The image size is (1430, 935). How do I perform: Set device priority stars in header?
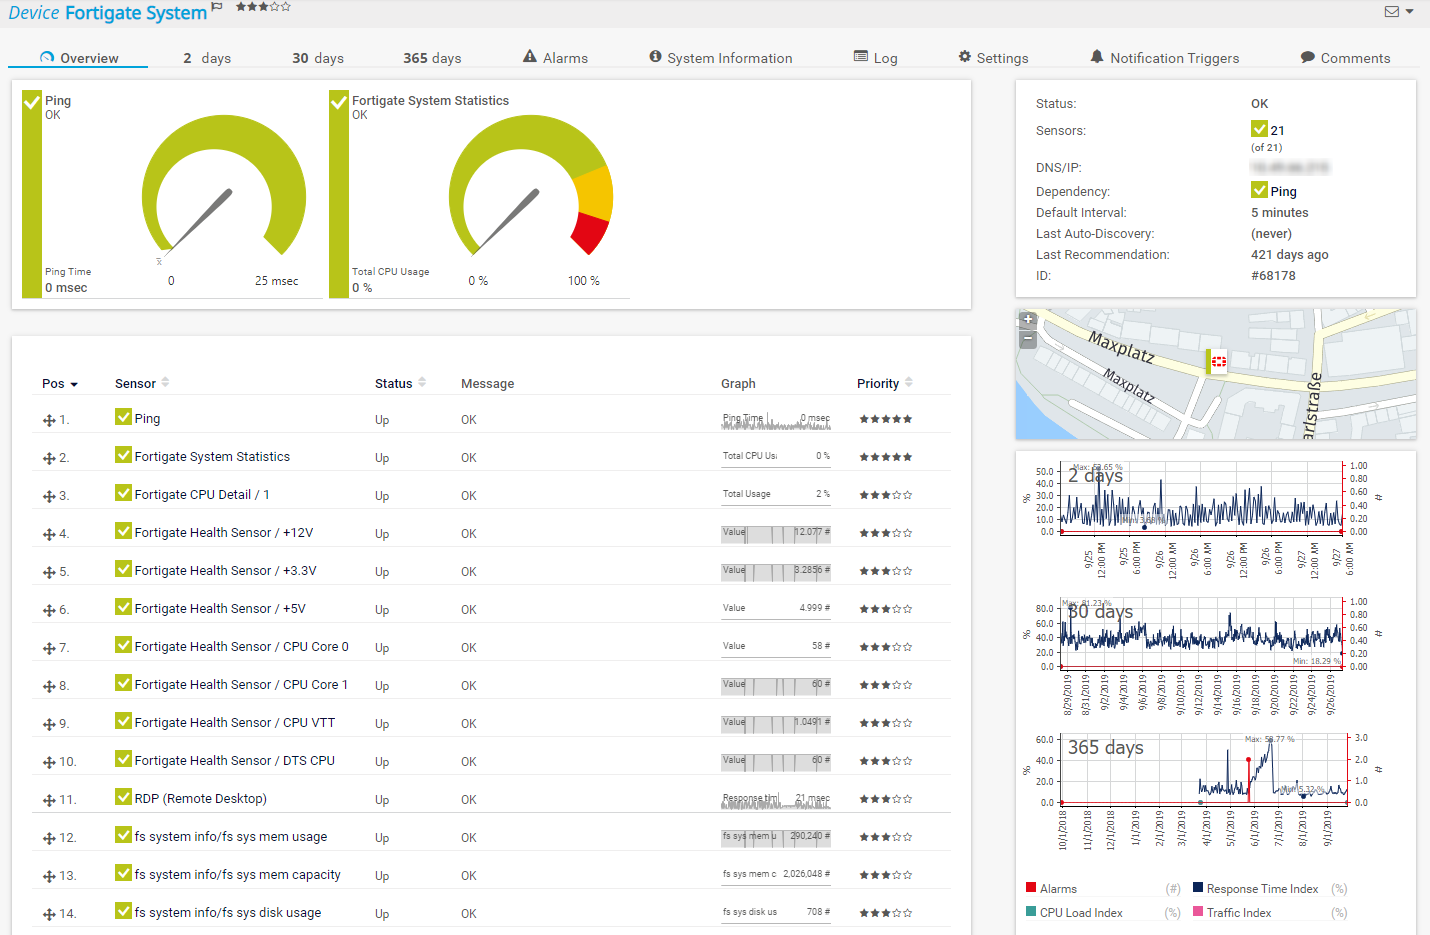263,7
